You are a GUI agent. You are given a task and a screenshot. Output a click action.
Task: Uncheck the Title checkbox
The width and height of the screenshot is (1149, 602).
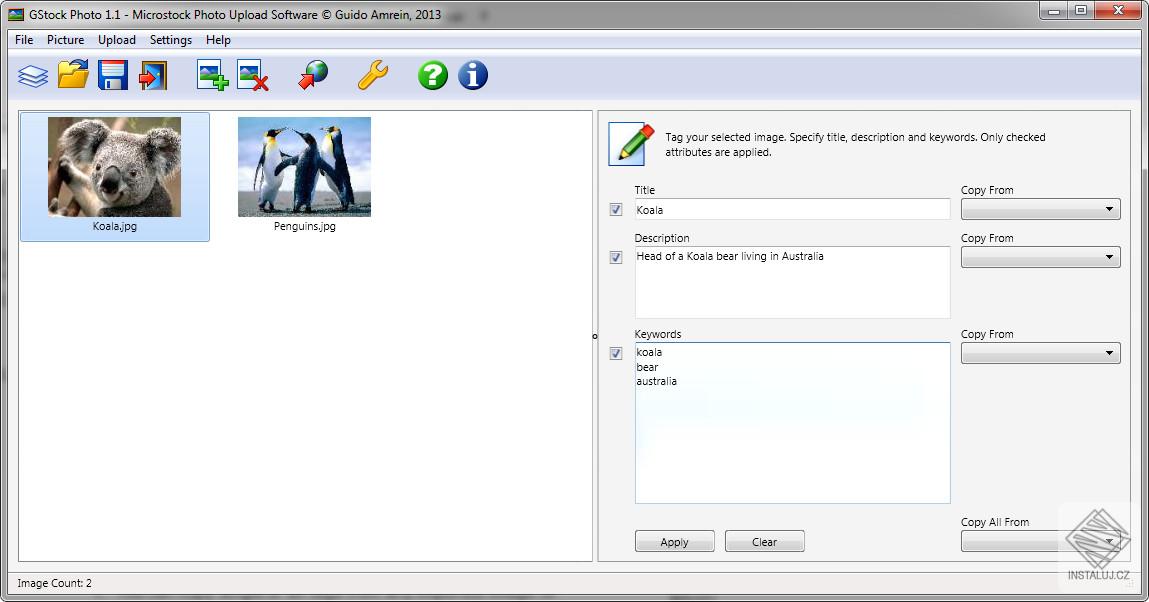[616, 209]
